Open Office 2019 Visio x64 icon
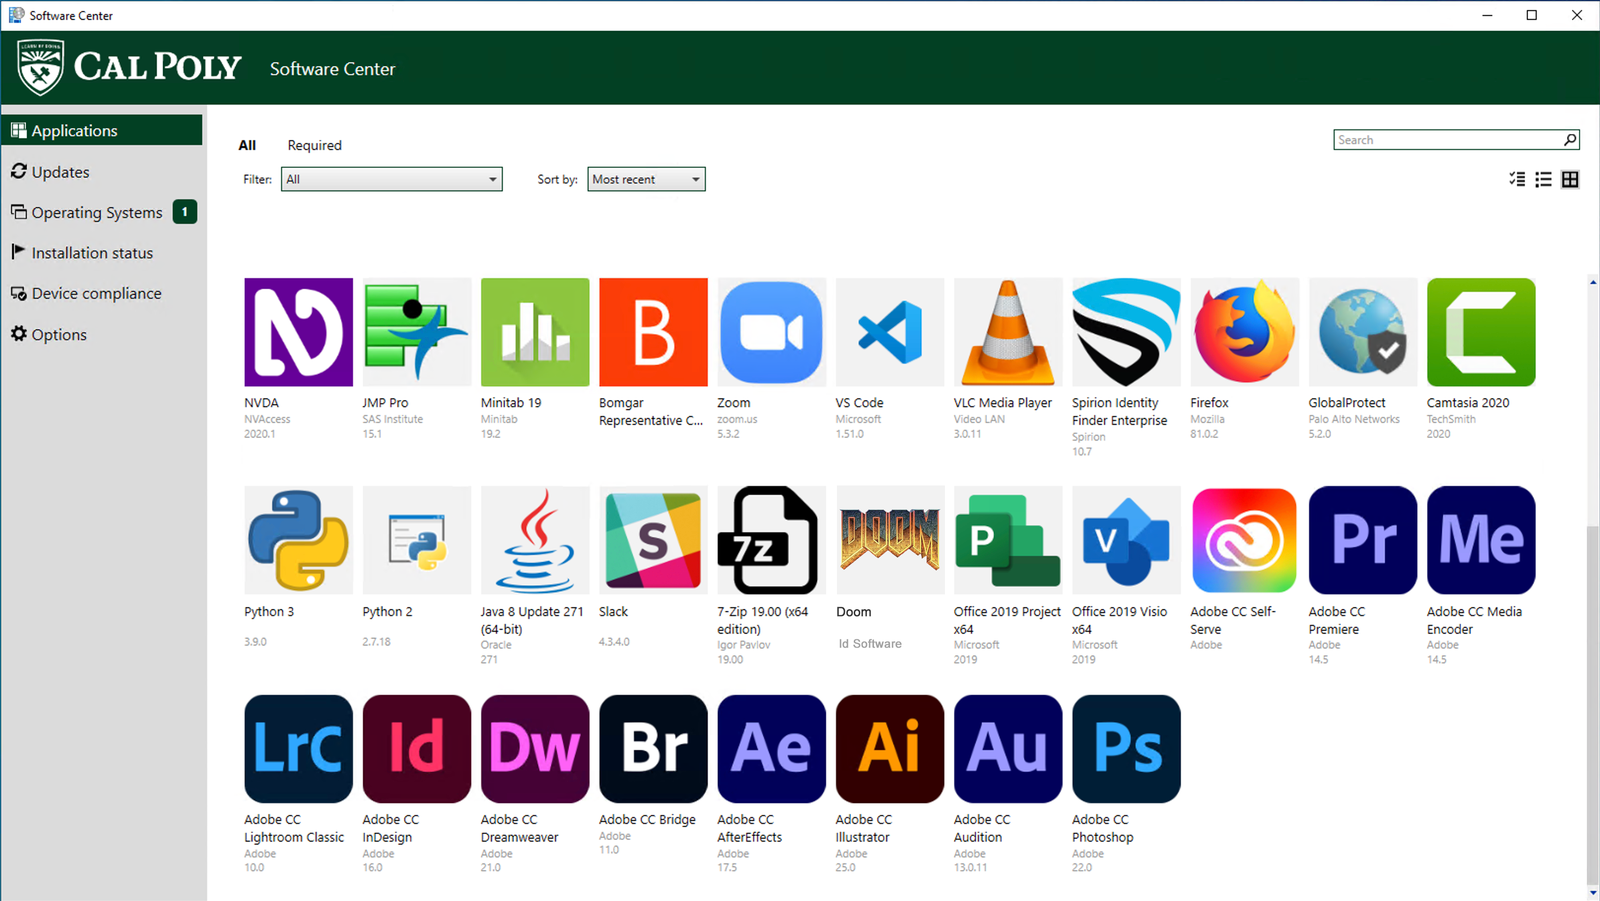The height and width of the screenshot is (901, 1600). point(1126,540)
